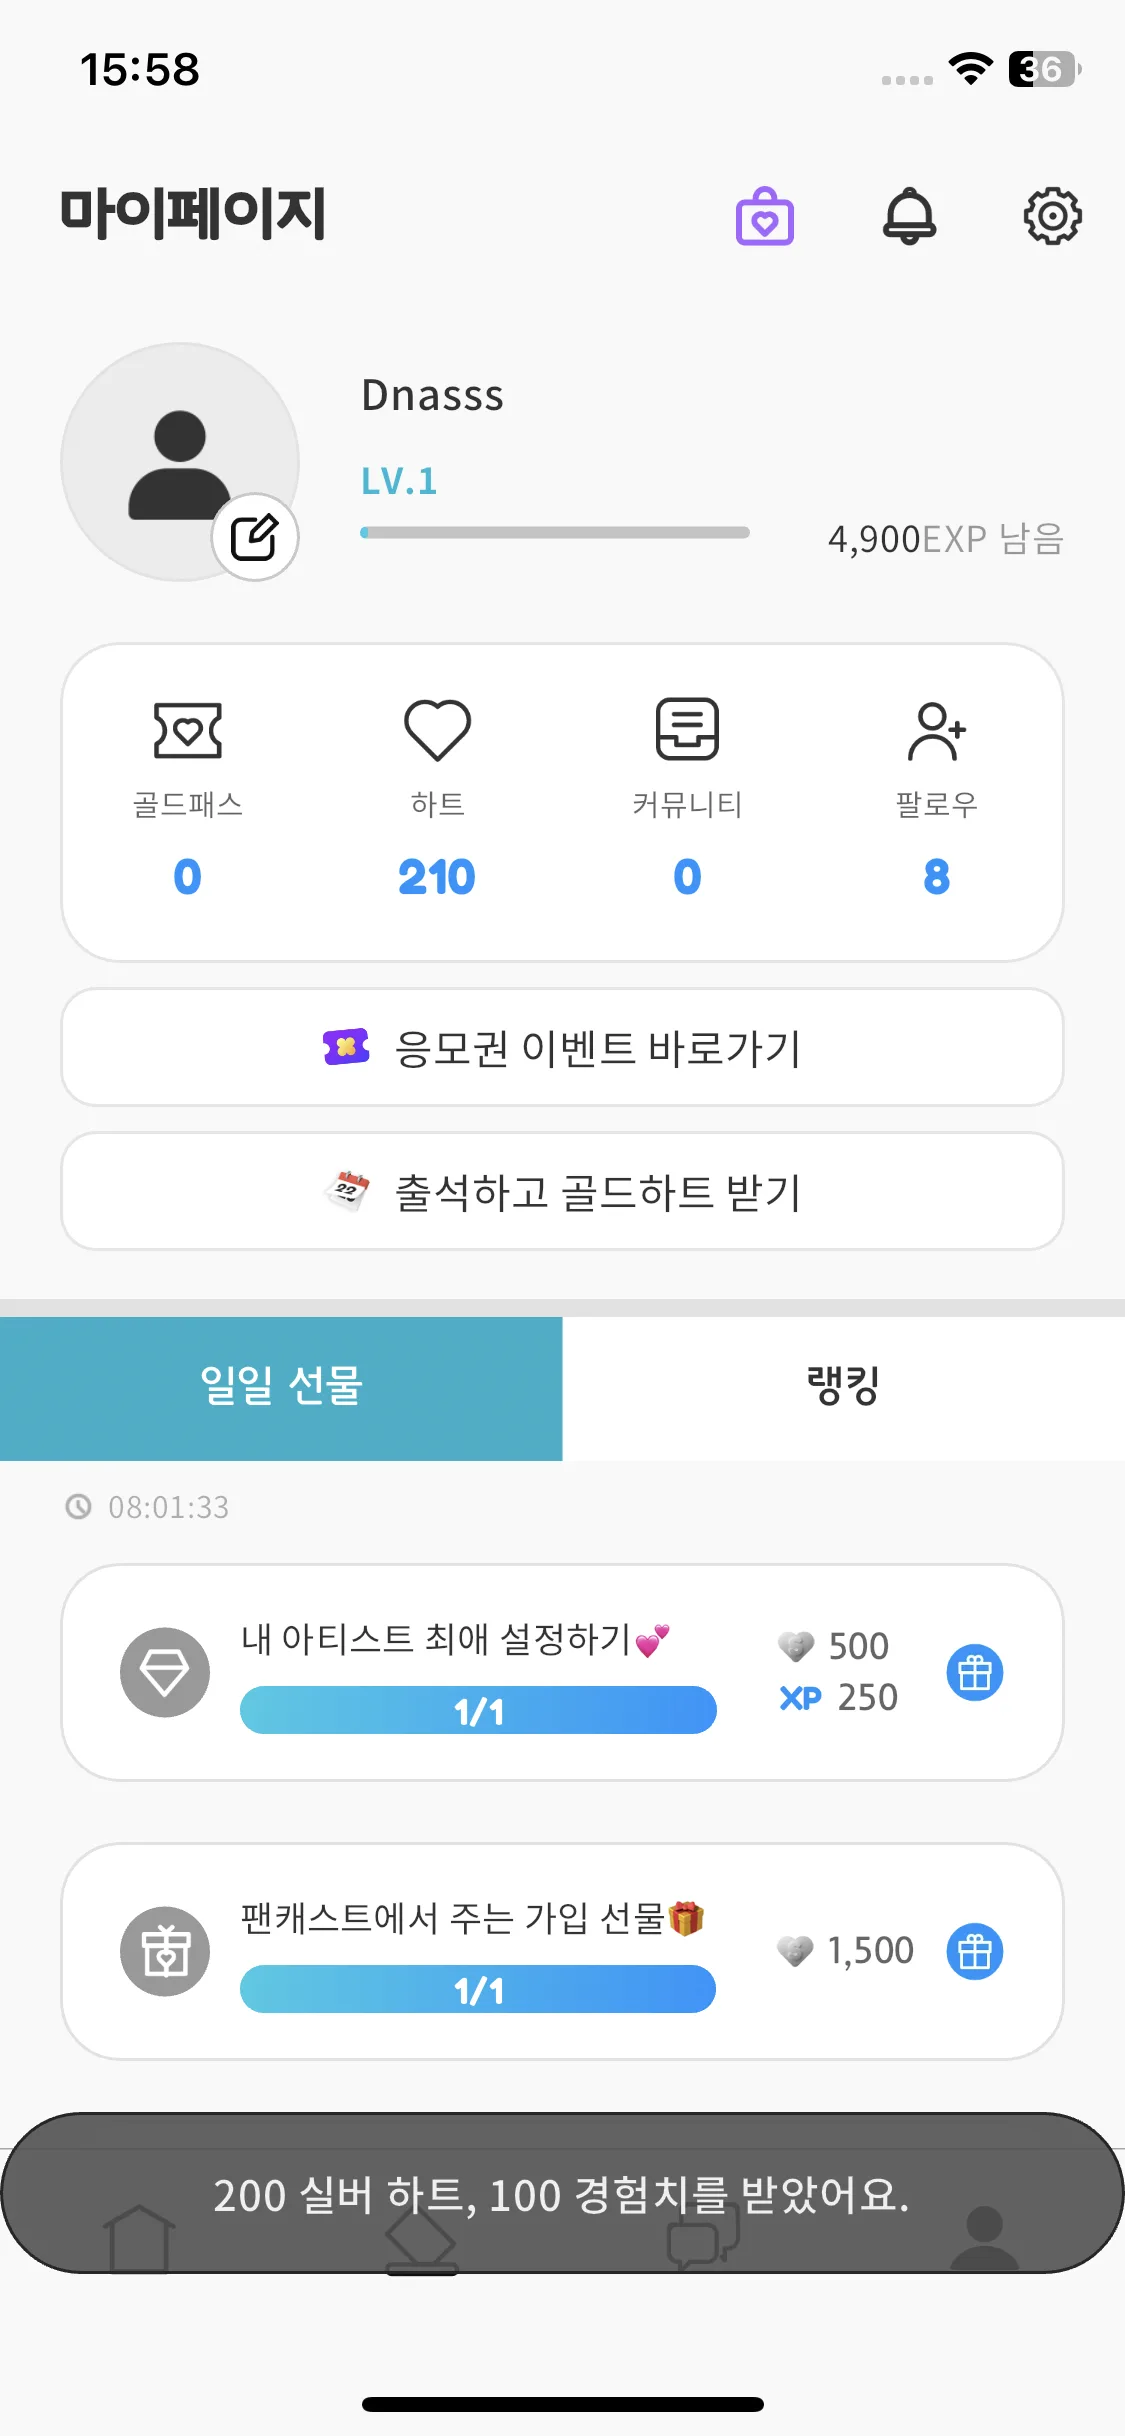Tap the gift box icon of 가입 선물 mission
1125x2436 pixels.
(165, 1951)
